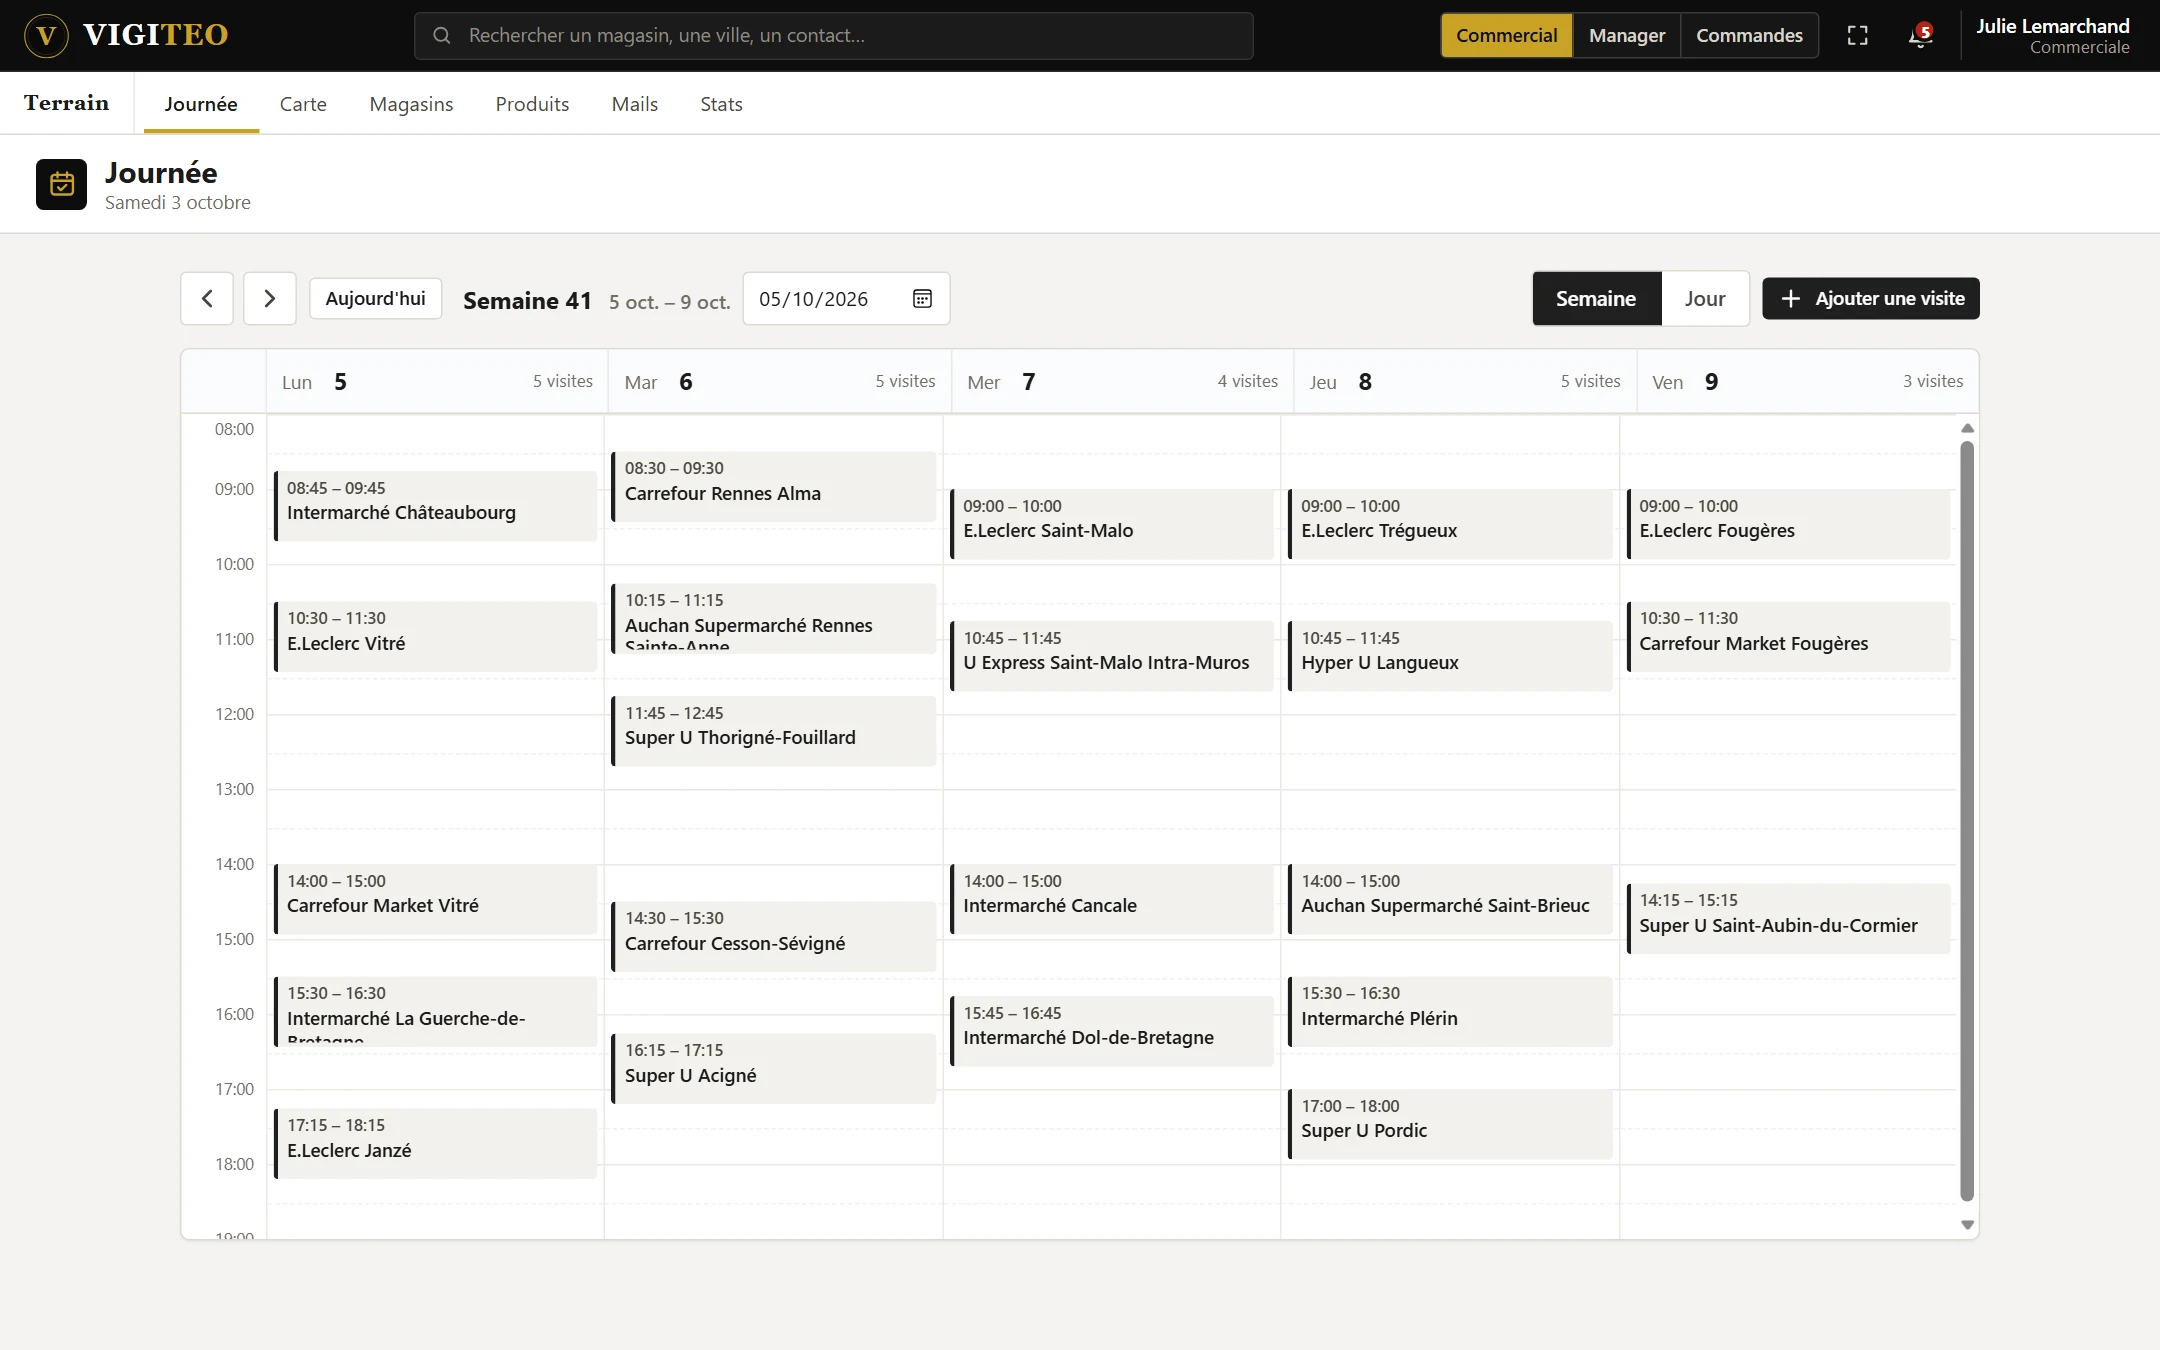
Task: Open E.Leclerc Saint-Malo visit
Action: (x=1112, y=524)
